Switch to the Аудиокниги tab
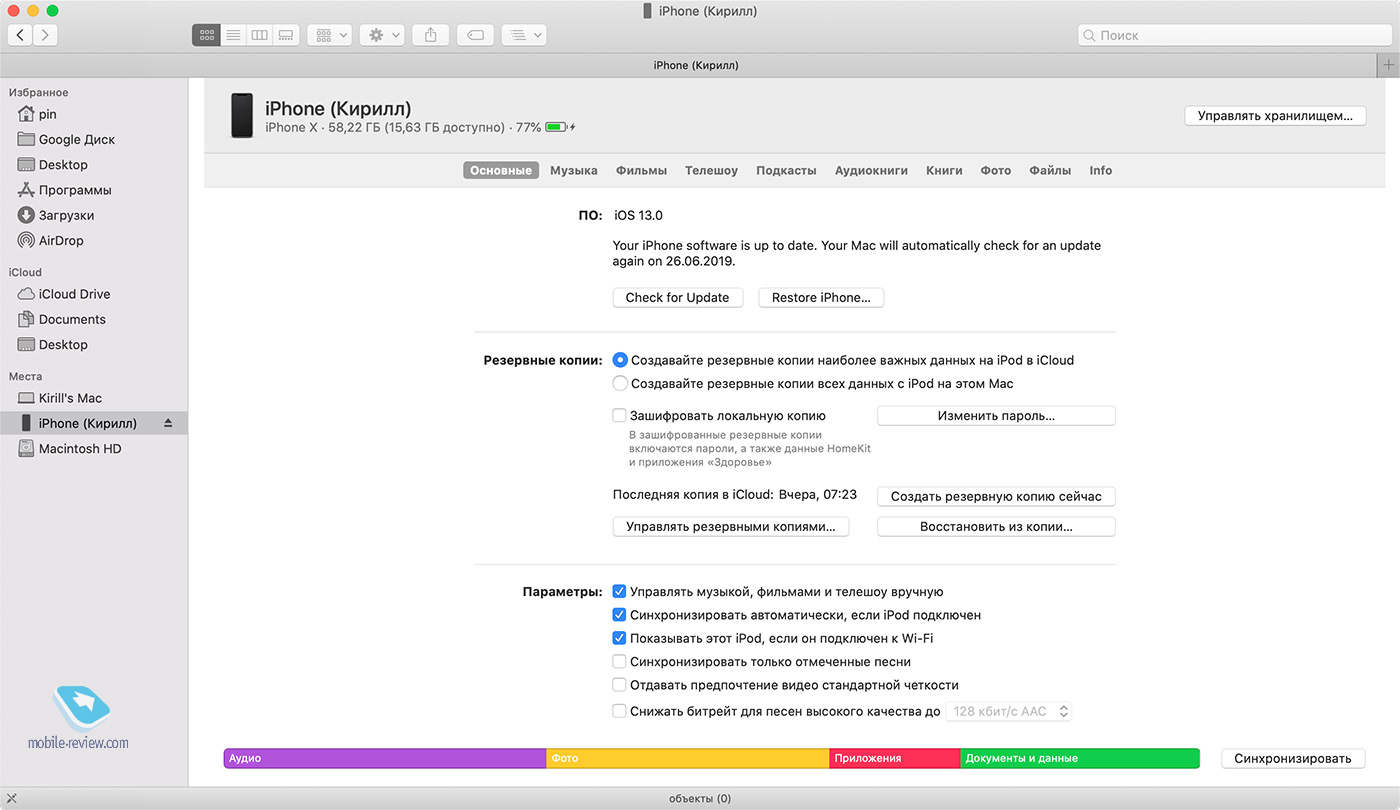The height and width of the screenshot is (810, 1400). click(871, 171)
